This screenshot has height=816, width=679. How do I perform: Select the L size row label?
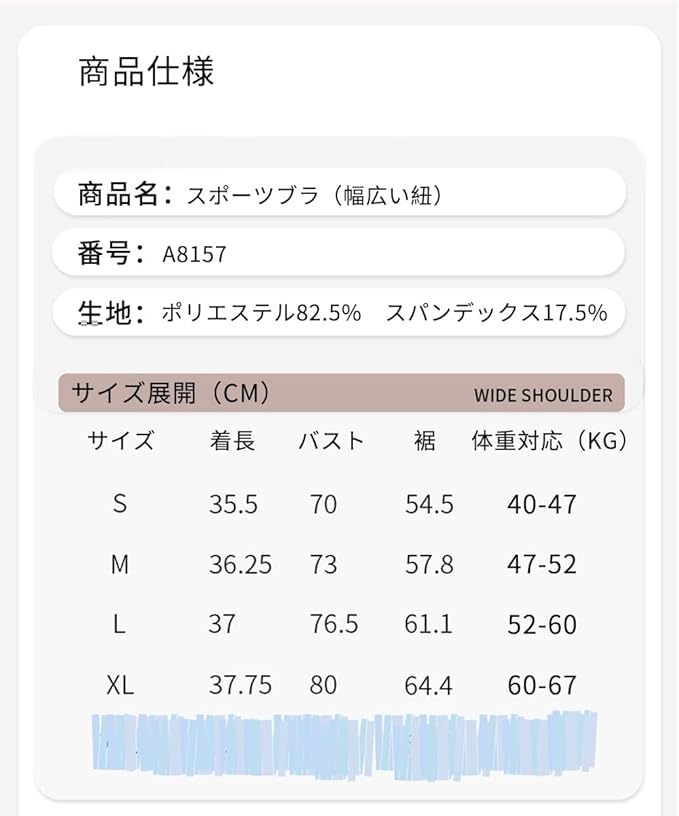pyautogui.click(x=120, y=625)
